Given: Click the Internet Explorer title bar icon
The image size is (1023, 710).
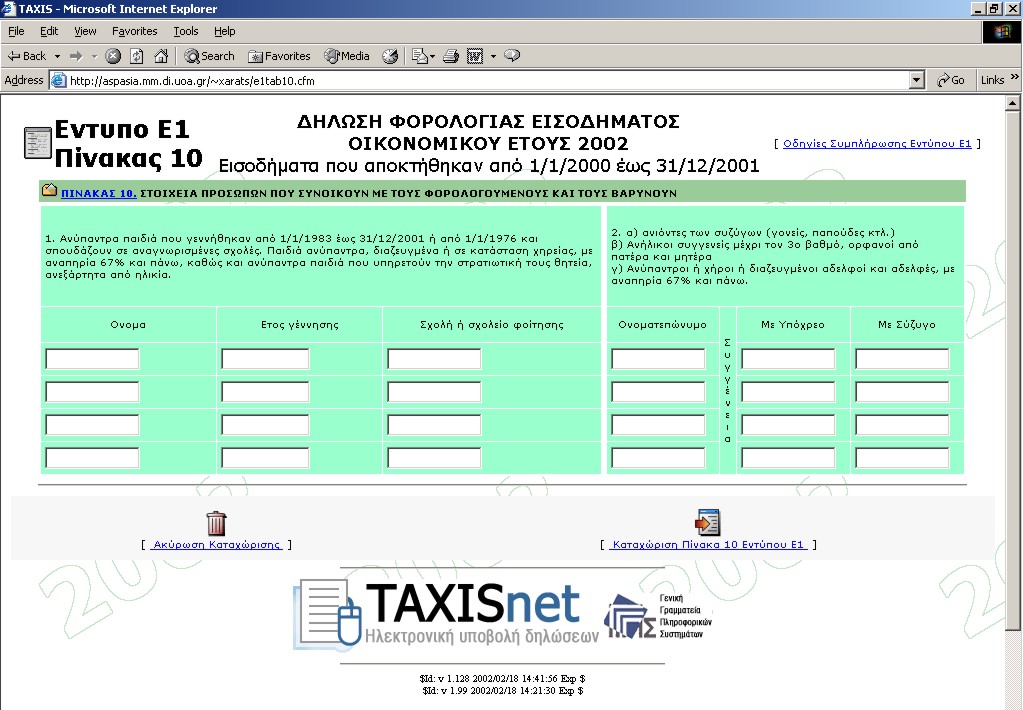Looking at the screenshot, I should tap(8, 8).
